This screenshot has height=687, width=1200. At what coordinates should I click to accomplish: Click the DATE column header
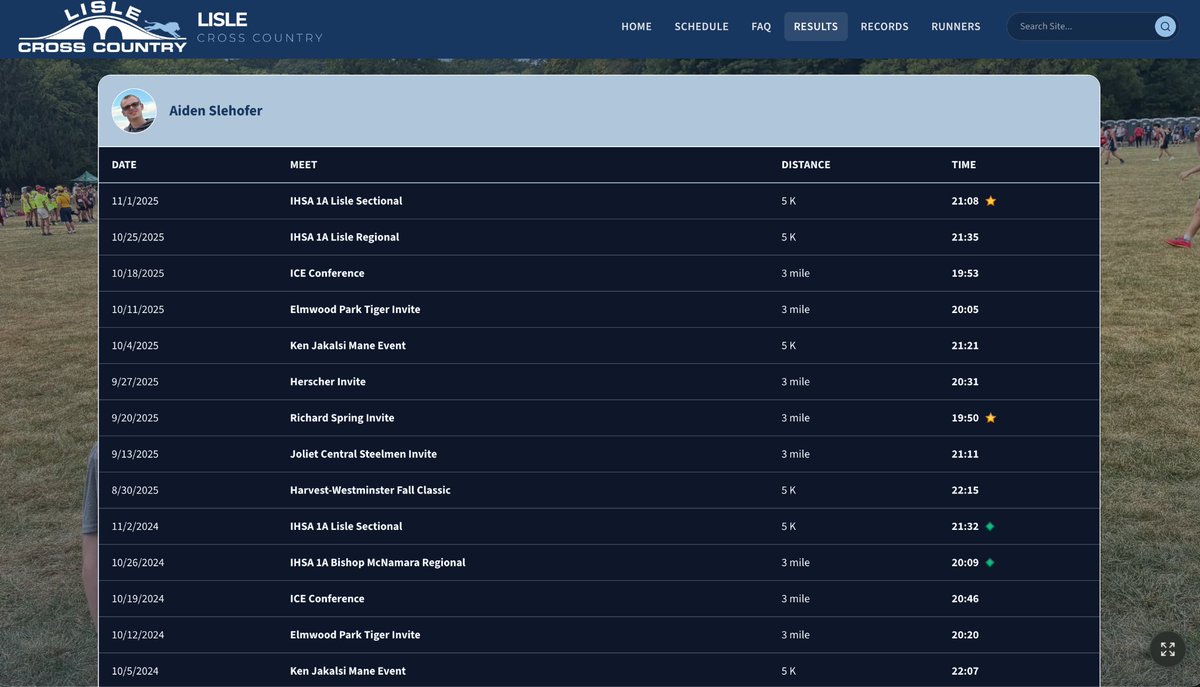coord(124,165)
